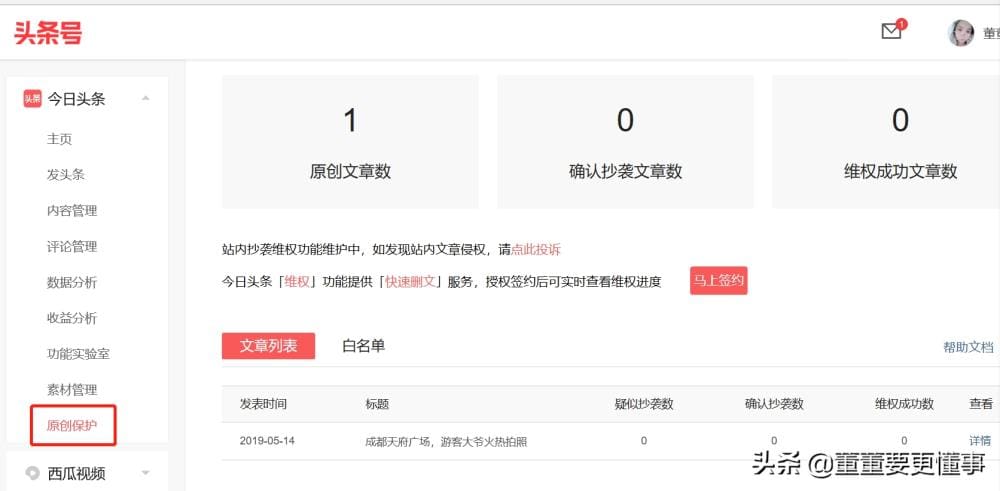Expand the 西瓜视频 sidebar section arrow

(x=145, y=473)
